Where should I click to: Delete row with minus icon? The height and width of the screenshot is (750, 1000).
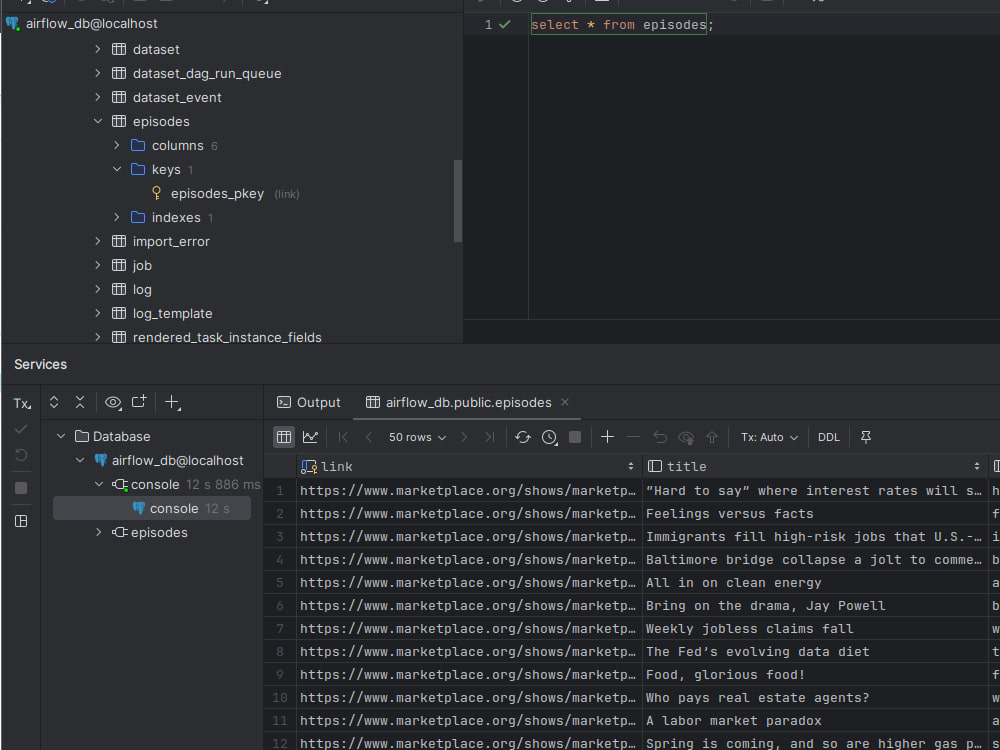633,437
